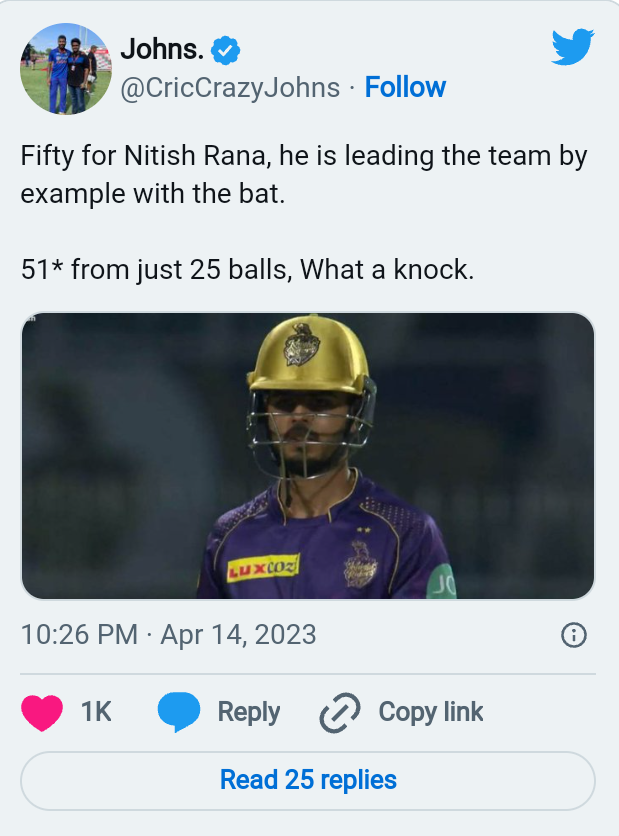Click the 1K likes count

click(96, 712)
